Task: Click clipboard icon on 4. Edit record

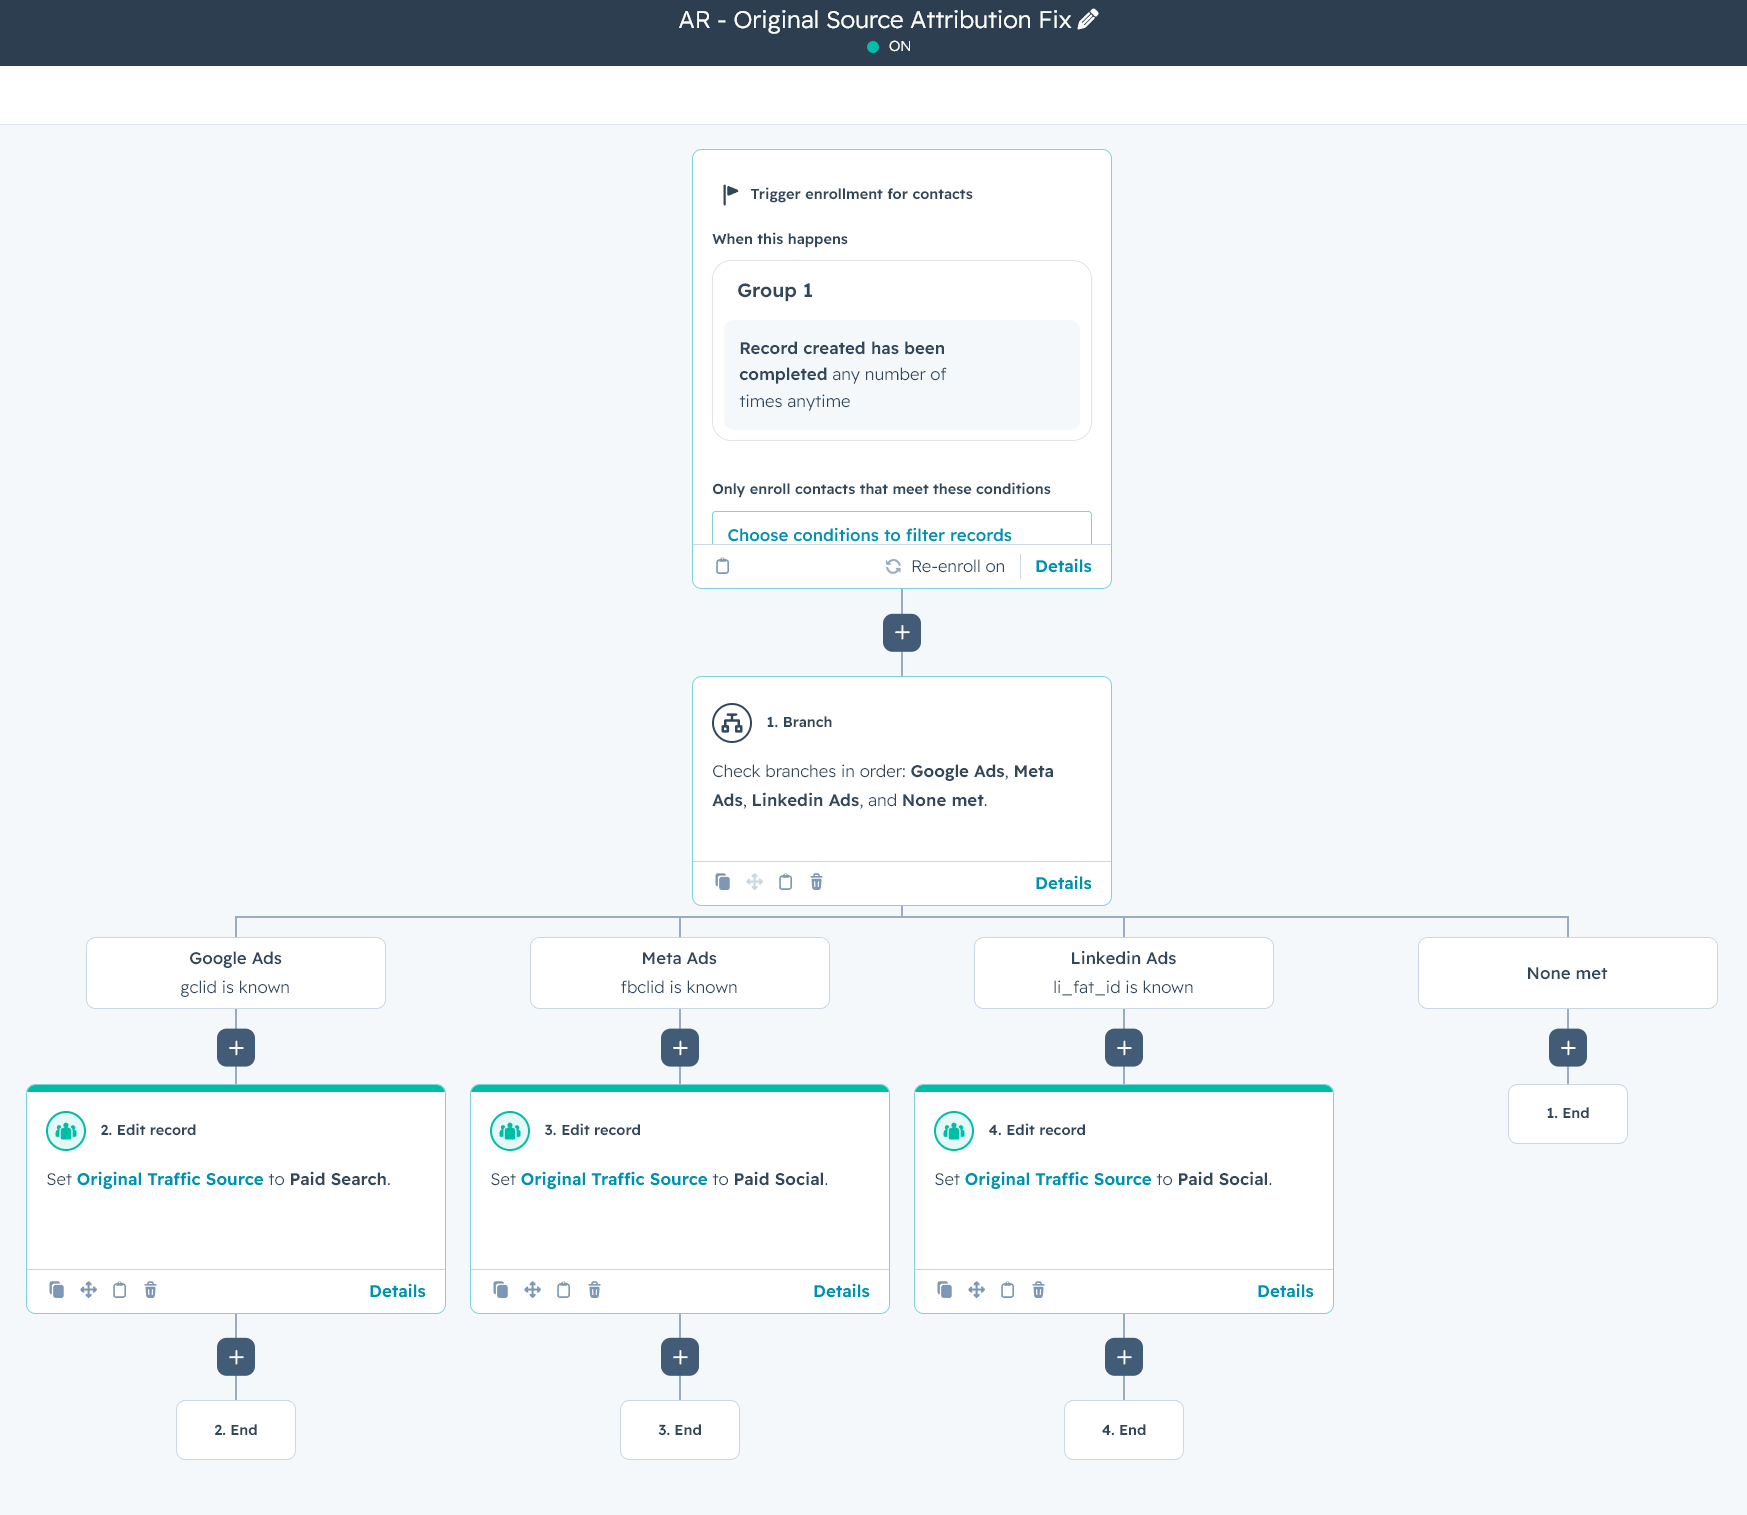Action: 1008,1290
